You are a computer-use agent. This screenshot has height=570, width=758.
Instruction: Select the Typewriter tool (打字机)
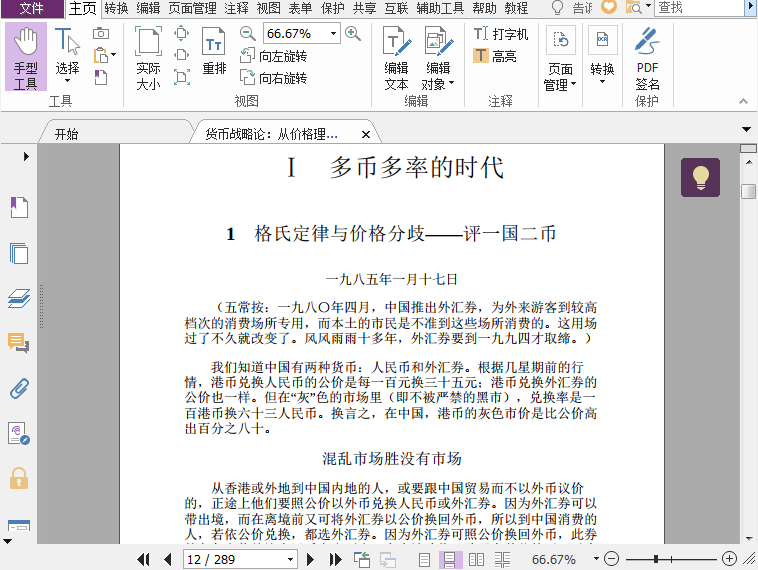pyautogui.click(x=500, y=34)
